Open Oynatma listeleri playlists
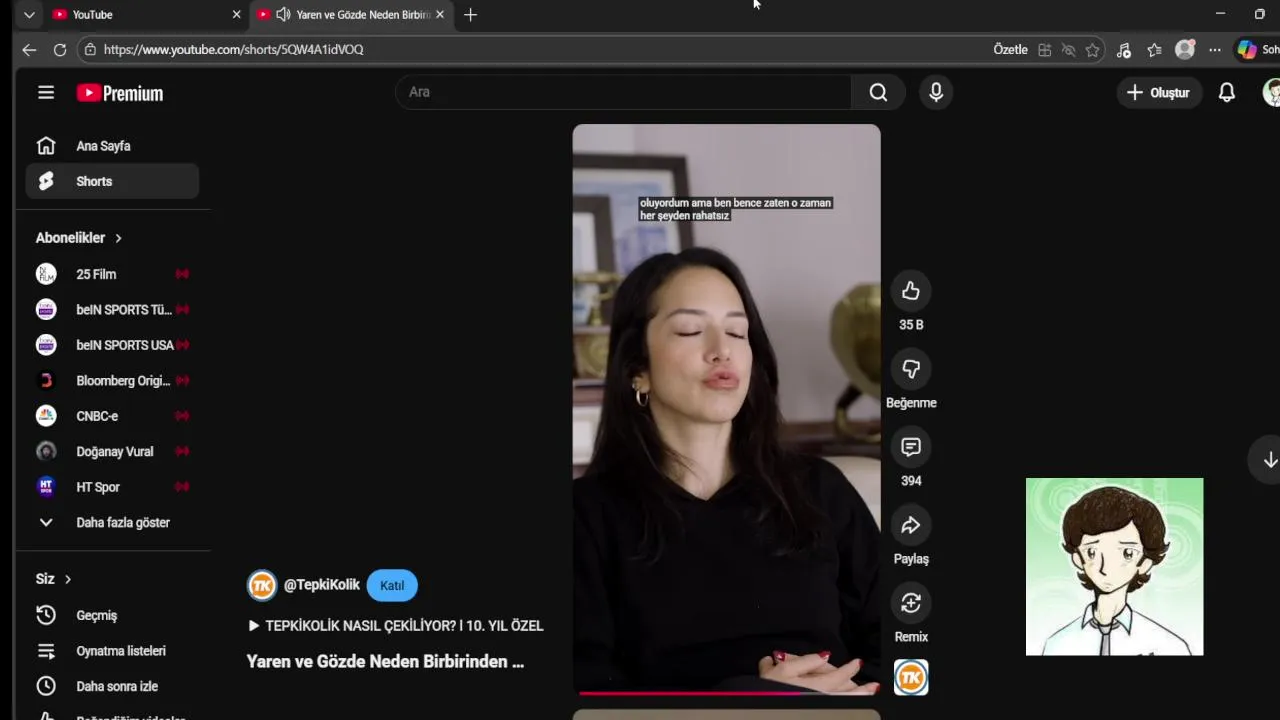Viewport: 1280px width, 720px height. (x=112, y=651)
